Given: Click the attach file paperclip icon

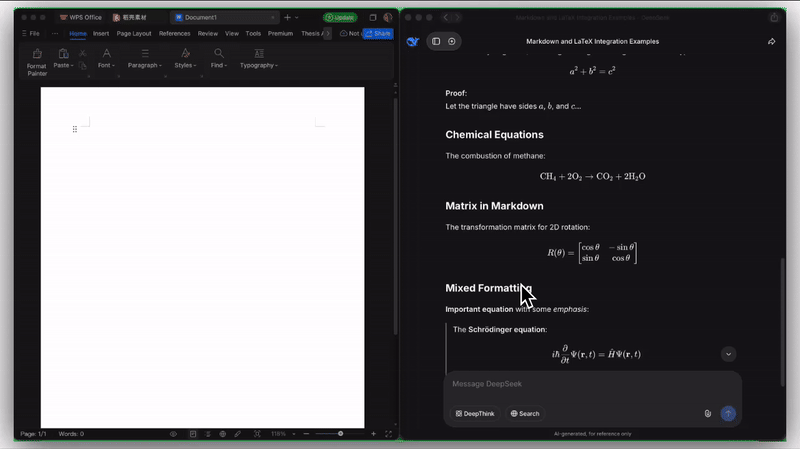Looking at the screenshot, I should [707, 413].
